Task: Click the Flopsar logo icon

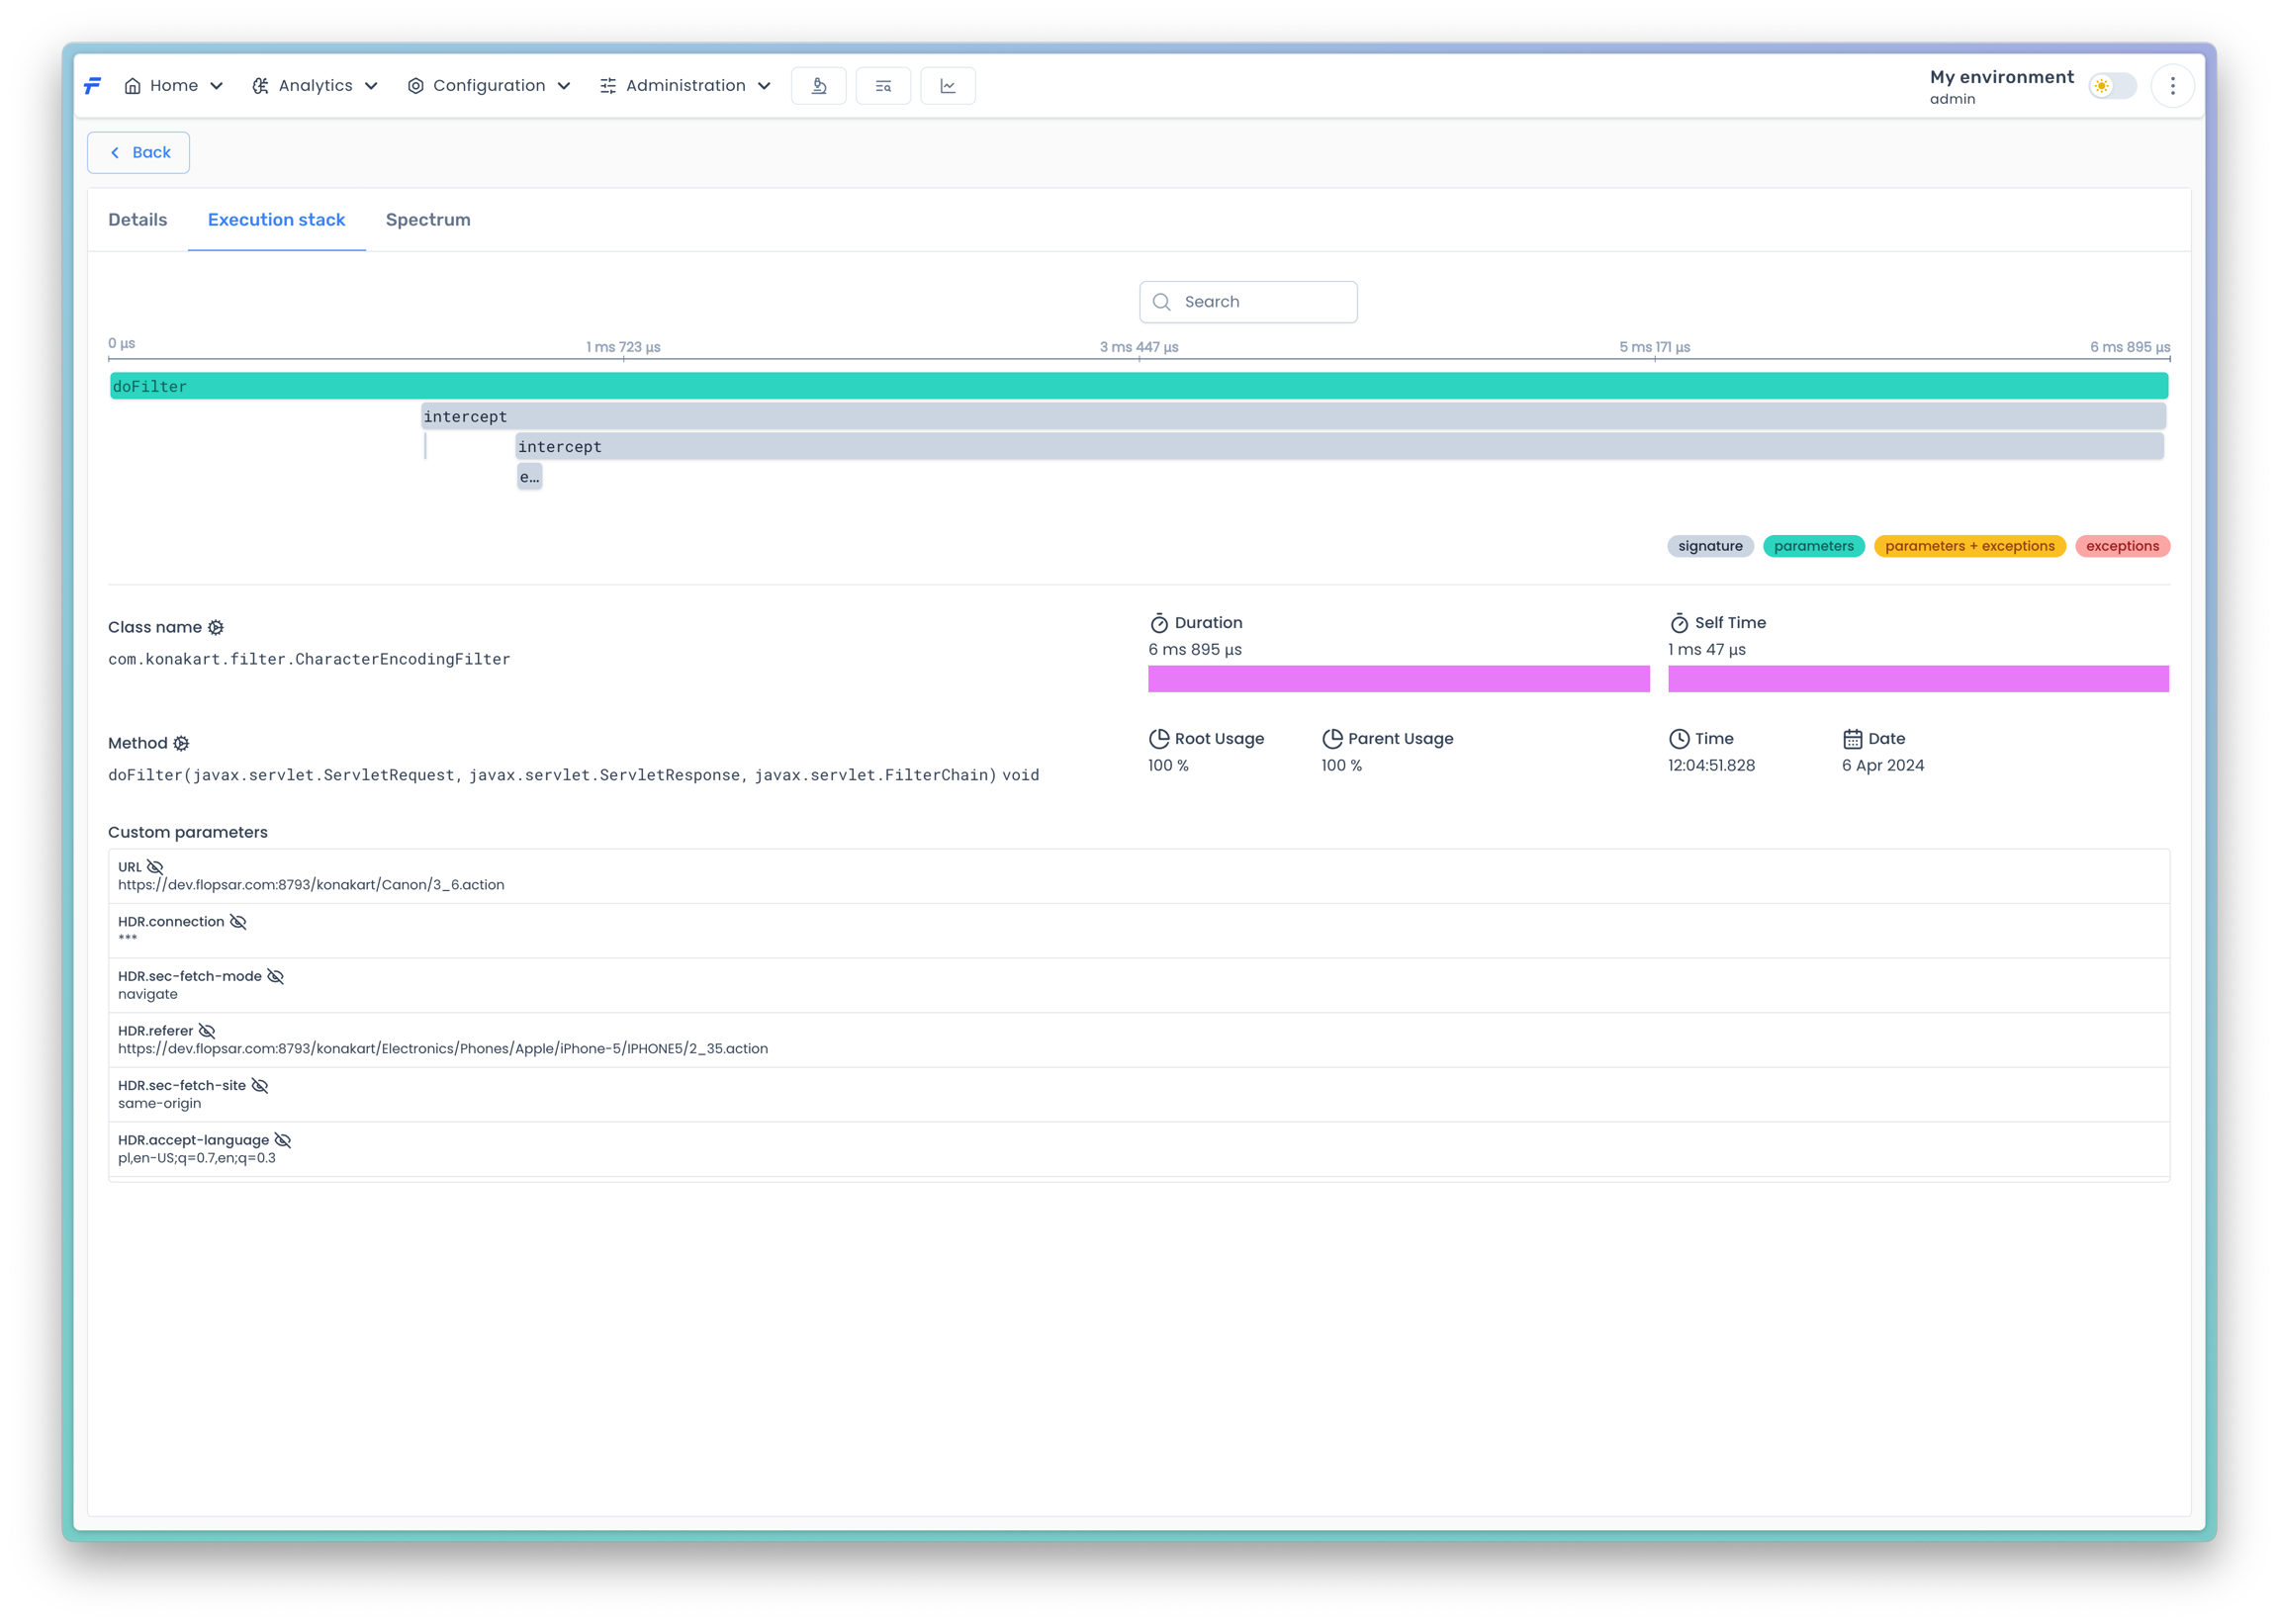Action: click(x=93, y=86)
